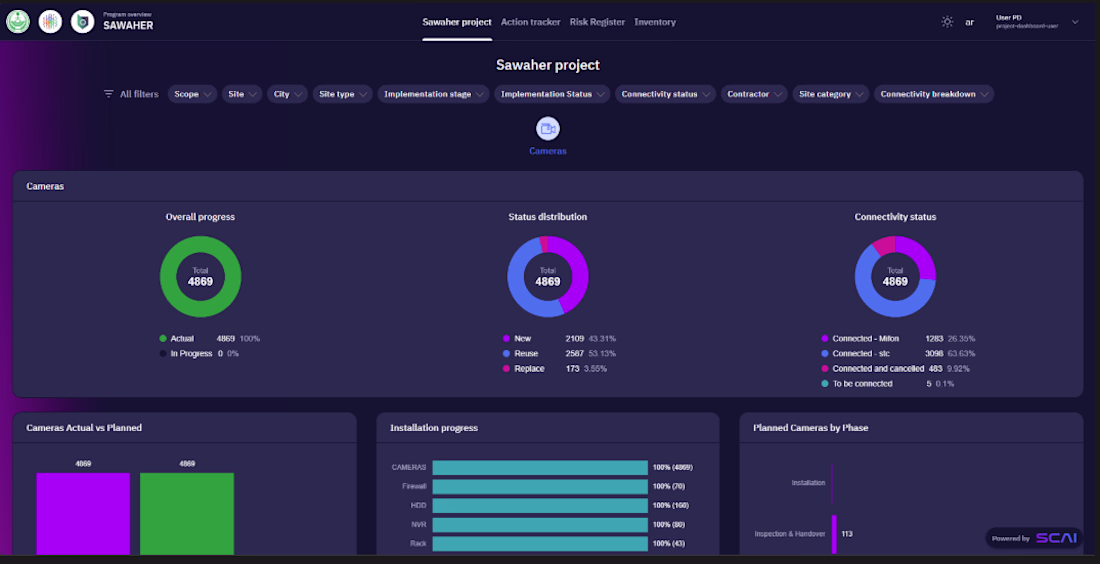Expand the Connectivity breakdown filter dropdown
The image size is (1100, 564).
tap(934, 94)
